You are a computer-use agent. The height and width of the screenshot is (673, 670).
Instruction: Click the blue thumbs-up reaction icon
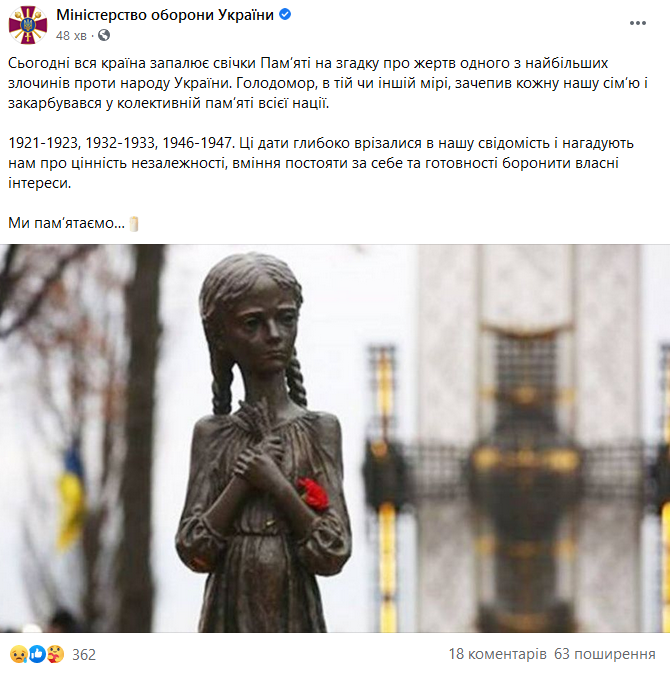pyautogui.click(x=37, y=654)
